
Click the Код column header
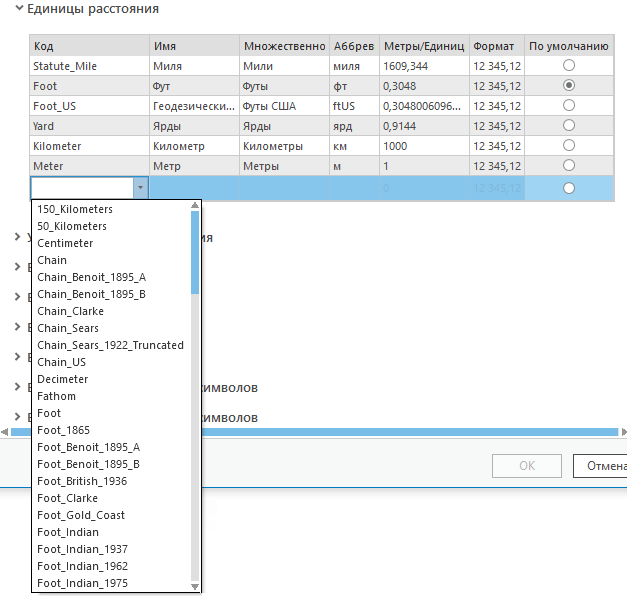pyautogui.click(x=89, y=46)
